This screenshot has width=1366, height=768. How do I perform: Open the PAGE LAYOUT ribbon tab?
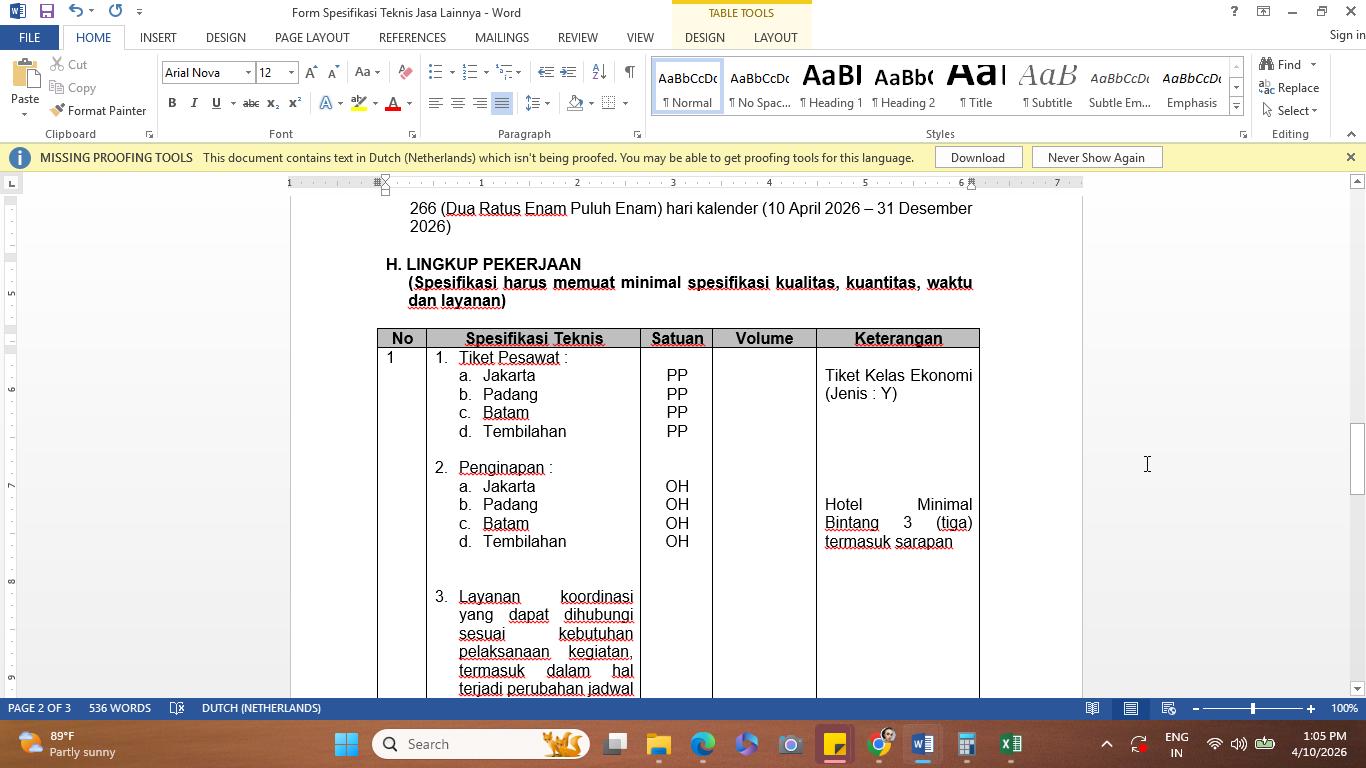coord(312,37)
